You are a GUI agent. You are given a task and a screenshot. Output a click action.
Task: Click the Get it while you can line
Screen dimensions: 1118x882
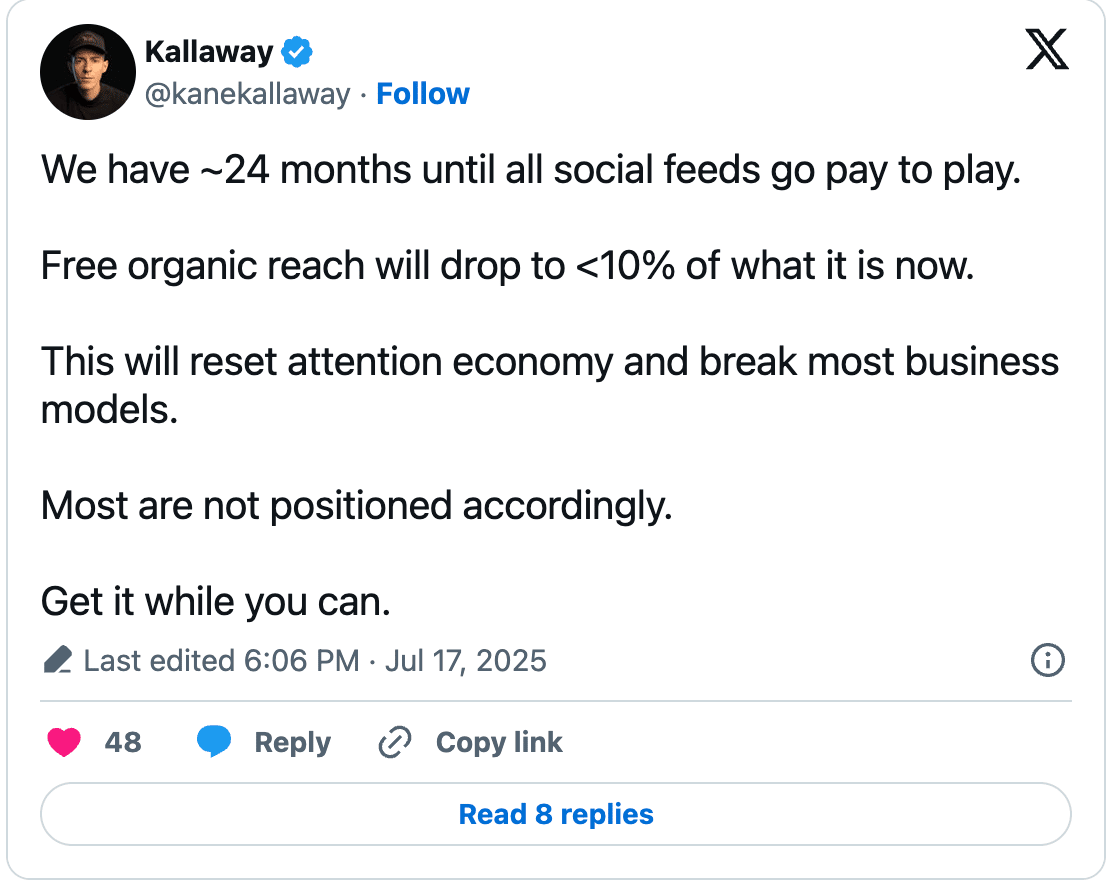[x=216, y=602]
